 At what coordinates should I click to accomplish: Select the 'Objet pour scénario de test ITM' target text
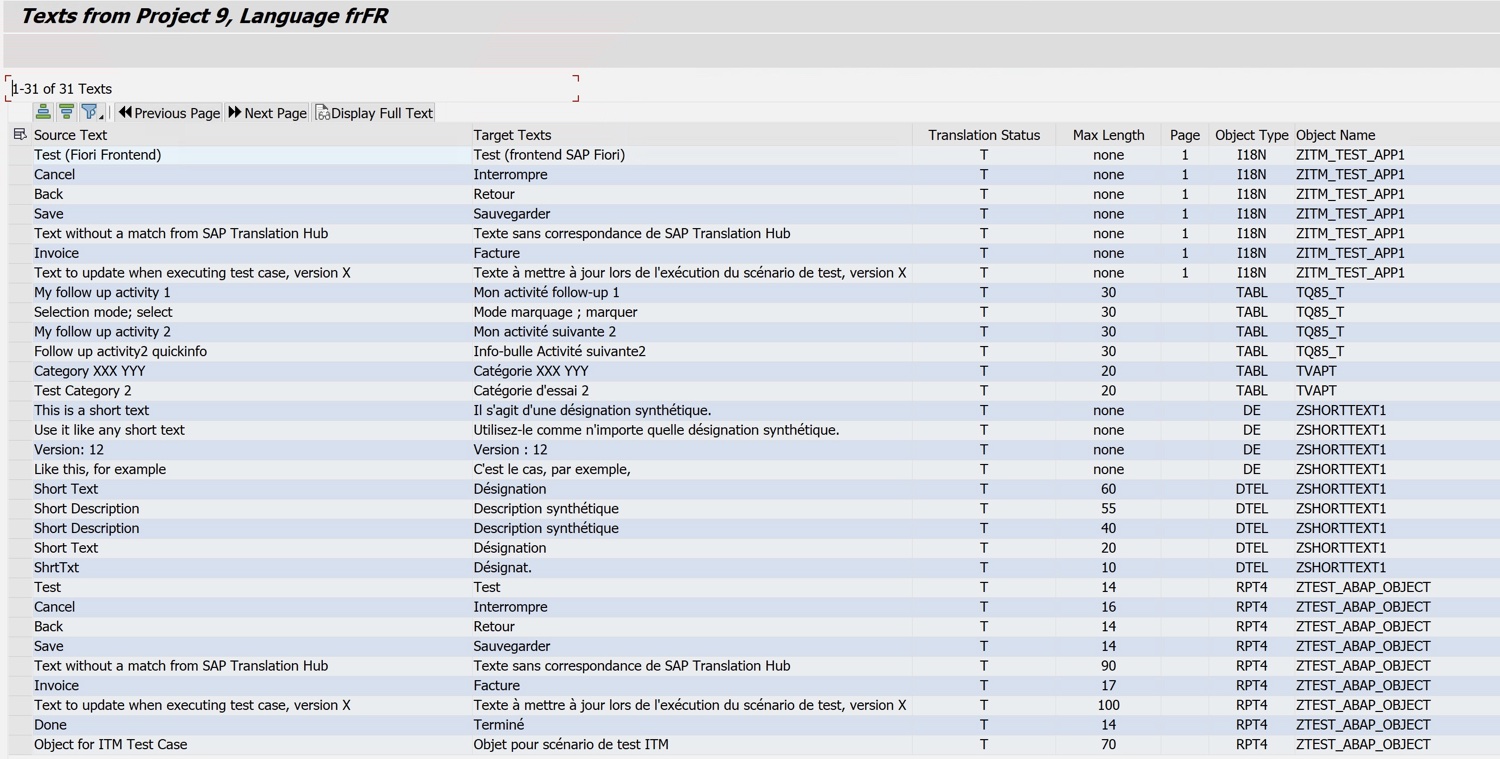[x=571, y=745]
